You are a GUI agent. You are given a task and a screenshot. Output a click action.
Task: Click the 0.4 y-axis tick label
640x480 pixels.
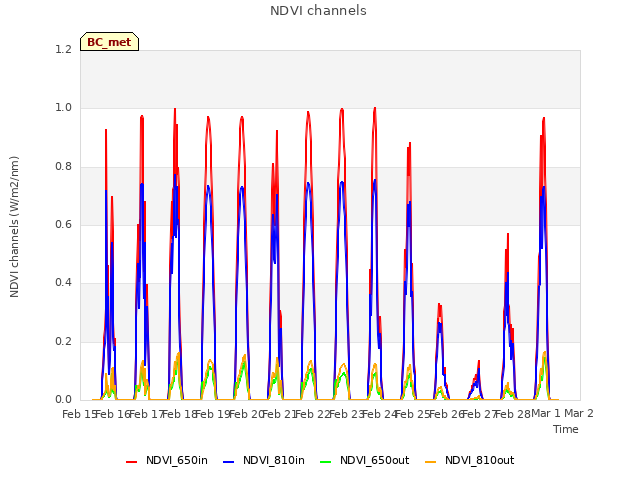63,283
